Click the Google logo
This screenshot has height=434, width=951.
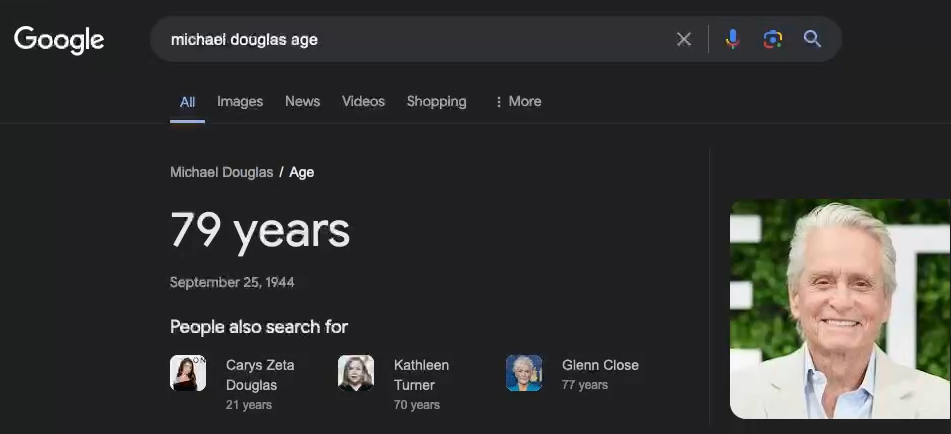(59, 39)
